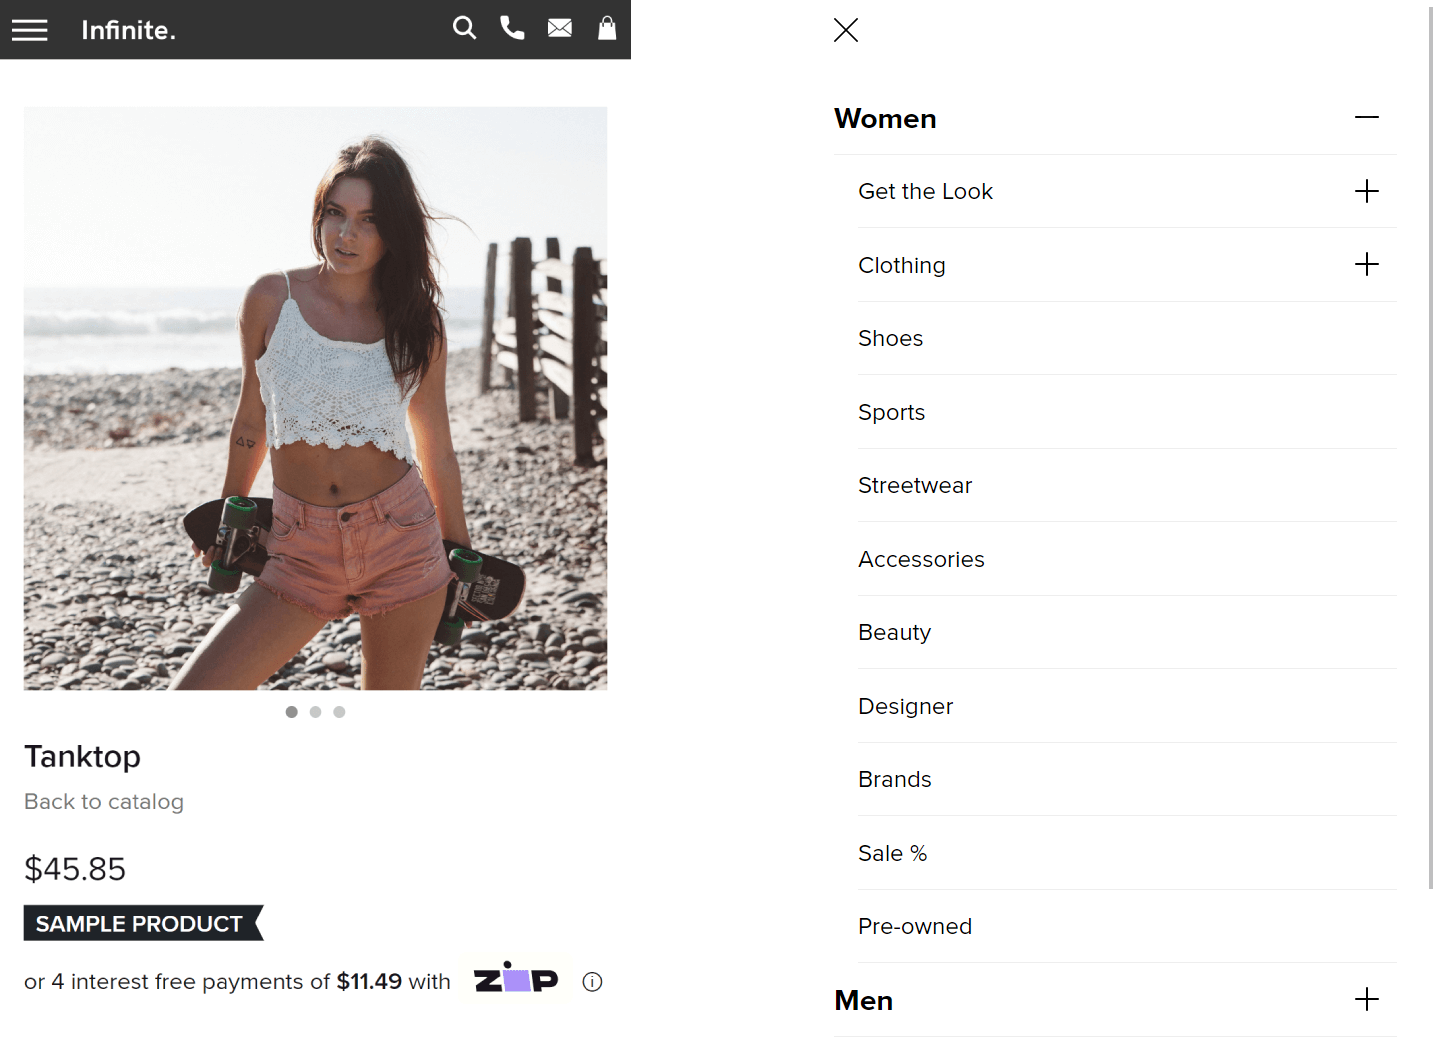Click the Zip payment logo
Viewport: 1436px width, 1037px height.
(x=516, y=979)
